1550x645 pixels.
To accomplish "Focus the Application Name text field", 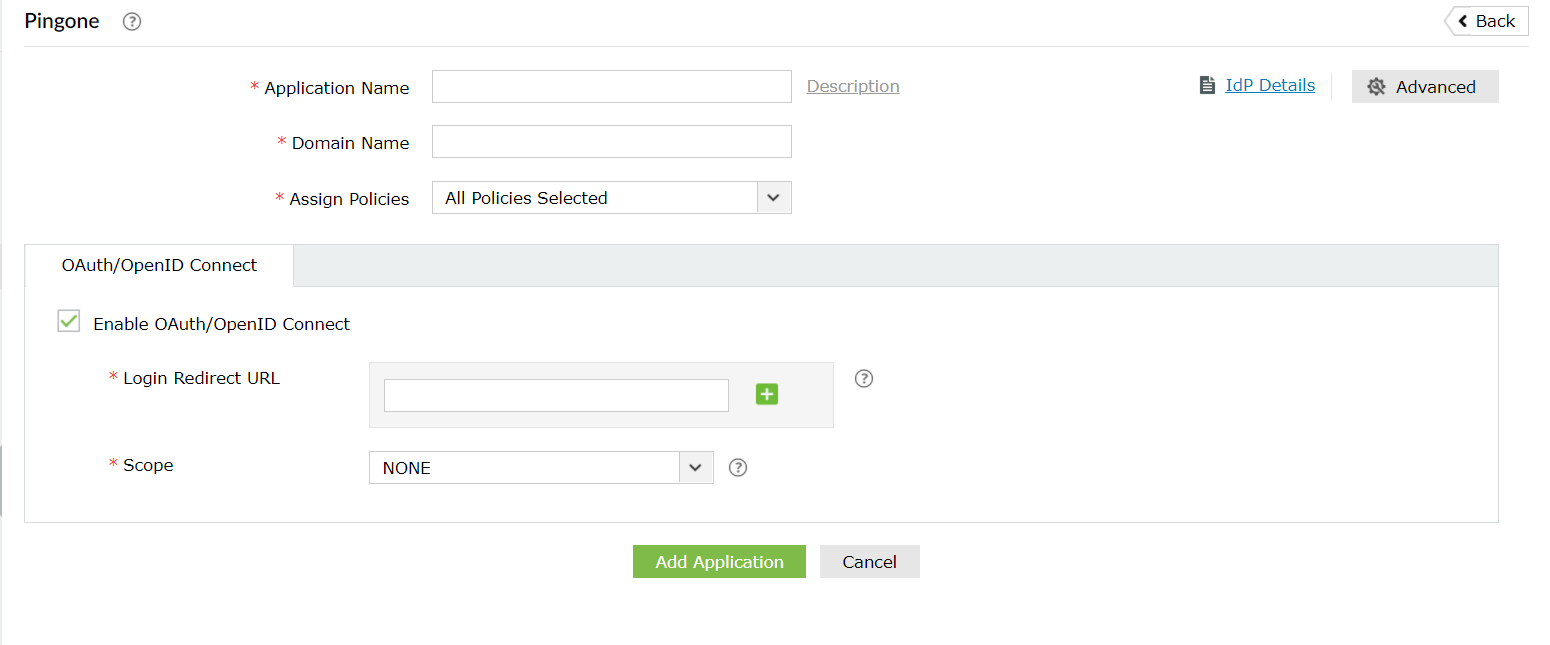I will coord(611,87).
